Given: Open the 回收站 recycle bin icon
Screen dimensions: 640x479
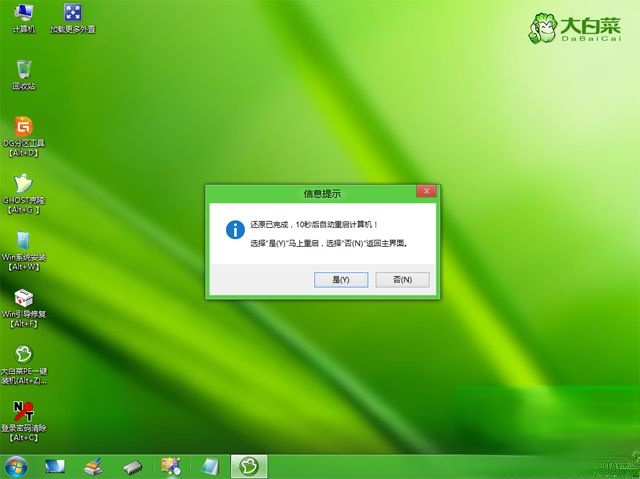Looking at the screenshot, I should 24,75.
